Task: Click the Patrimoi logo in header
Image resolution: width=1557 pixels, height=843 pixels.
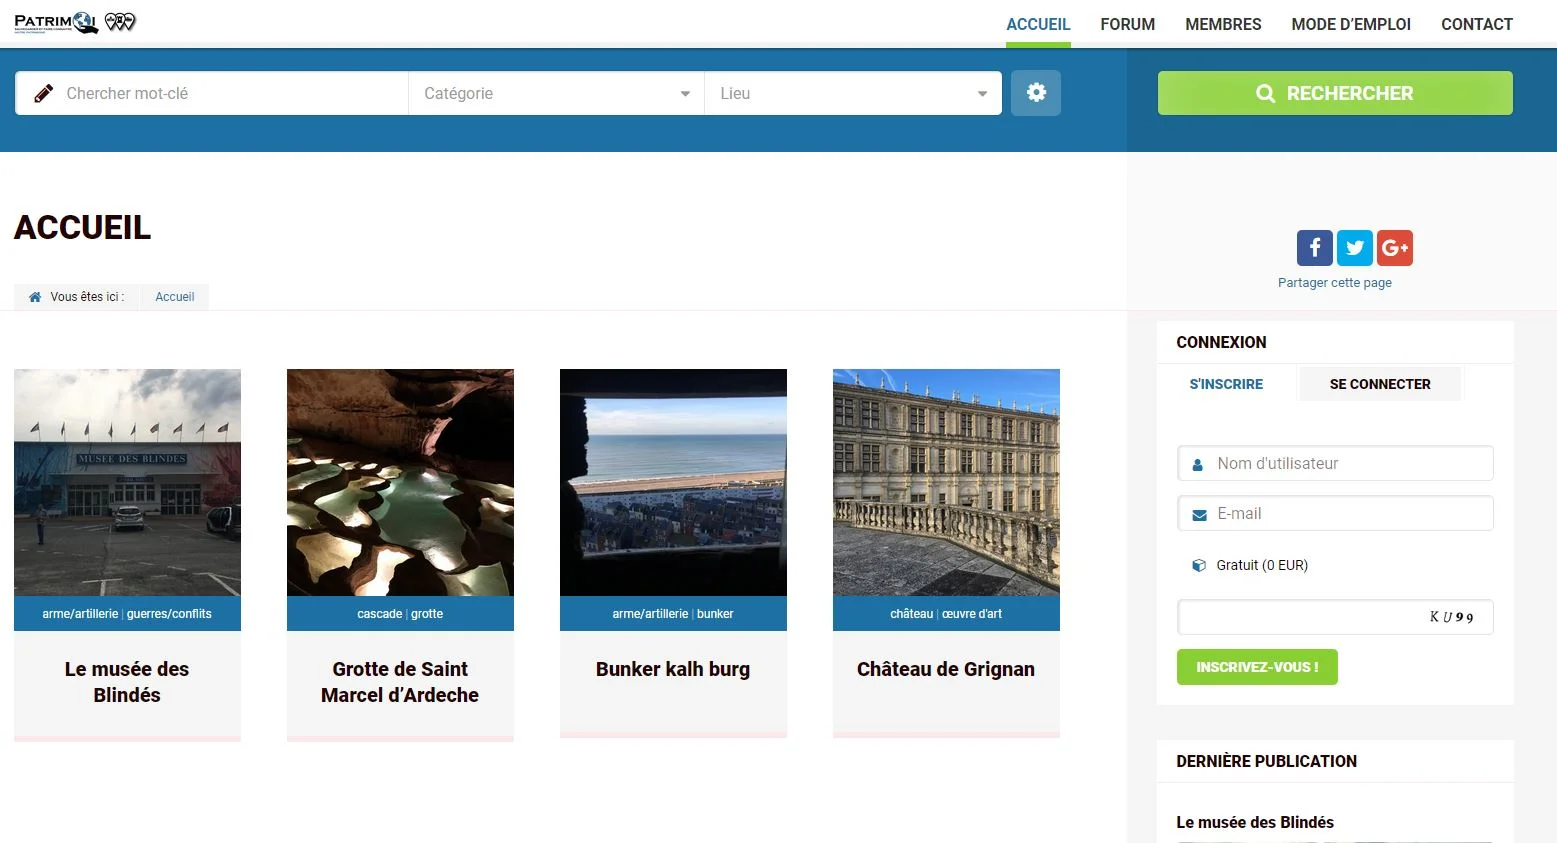Action: [74, 23]
